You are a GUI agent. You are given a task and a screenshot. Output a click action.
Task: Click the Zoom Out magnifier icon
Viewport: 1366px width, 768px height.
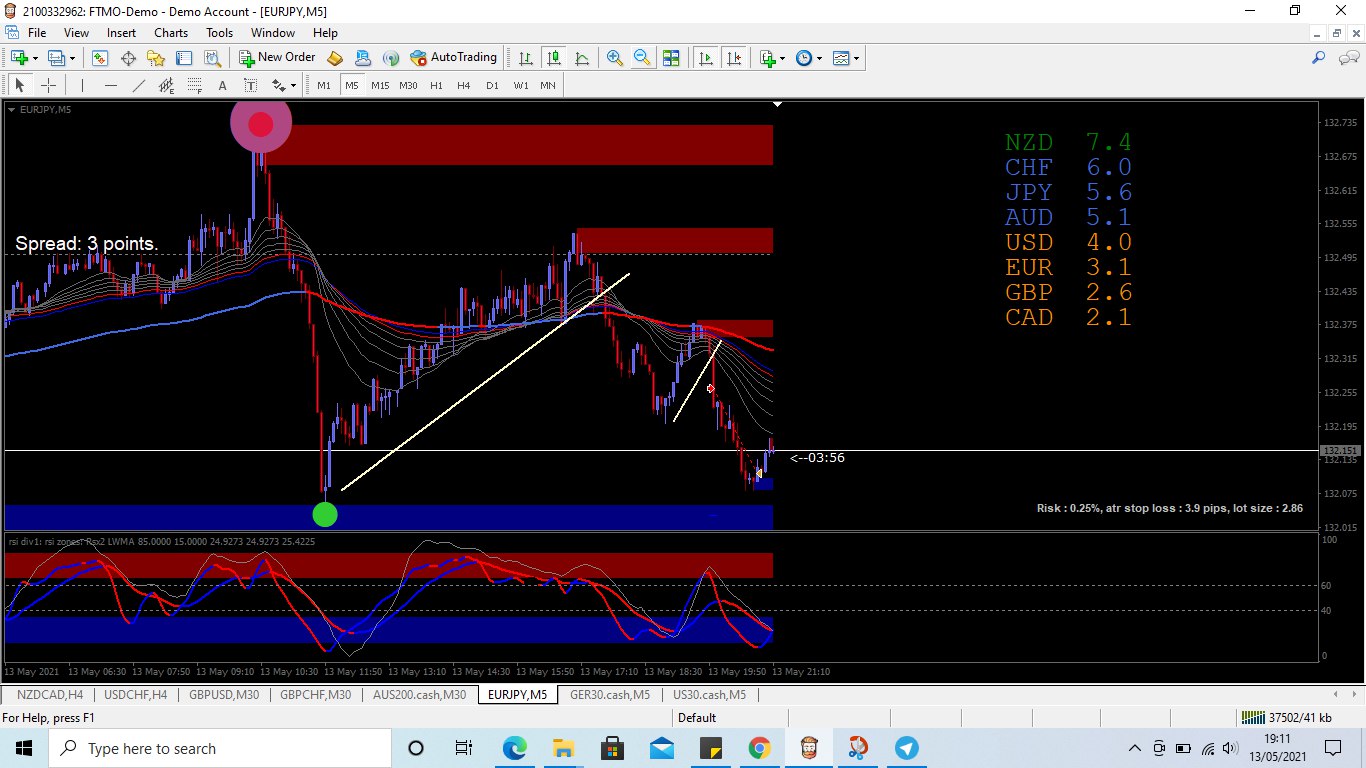(x=641, y=58)
